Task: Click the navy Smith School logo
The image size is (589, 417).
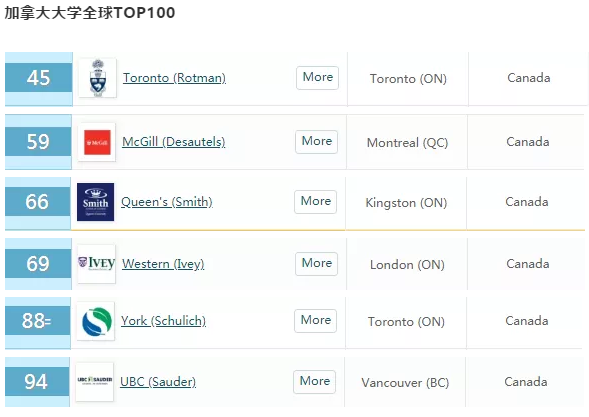Action: 95,202
